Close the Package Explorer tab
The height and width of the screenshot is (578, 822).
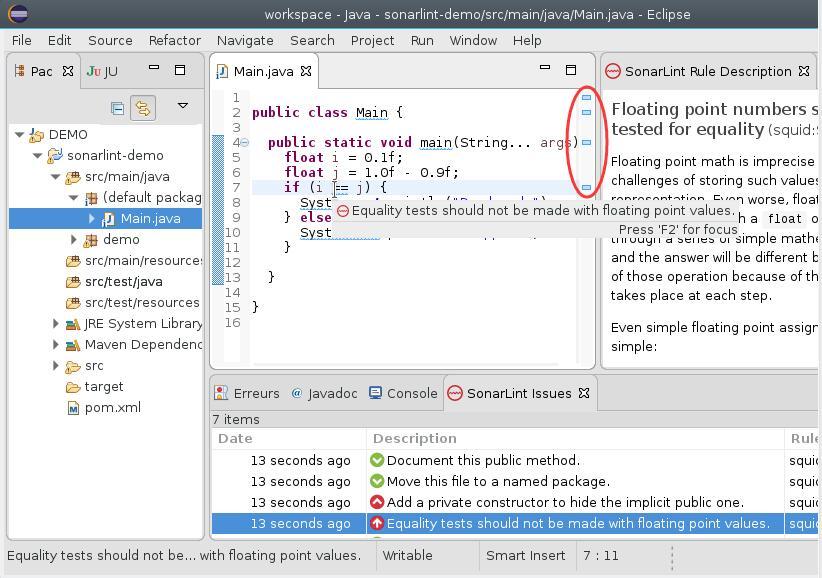[x=68, y=71]
